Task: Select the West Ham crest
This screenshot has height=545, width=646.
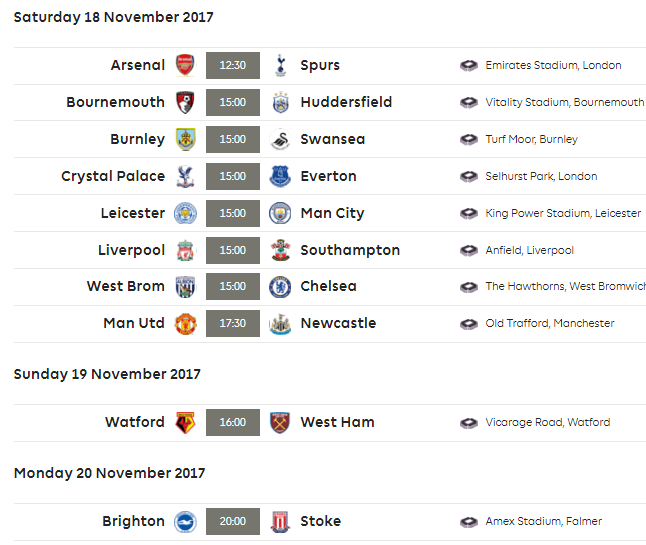Action: click(280, 422)
